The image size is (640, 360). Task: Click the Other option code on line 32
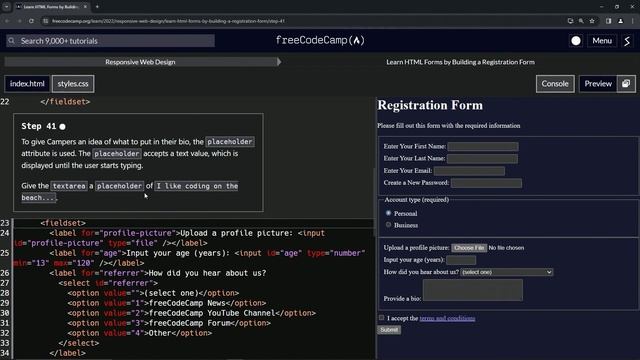point(140,333)
